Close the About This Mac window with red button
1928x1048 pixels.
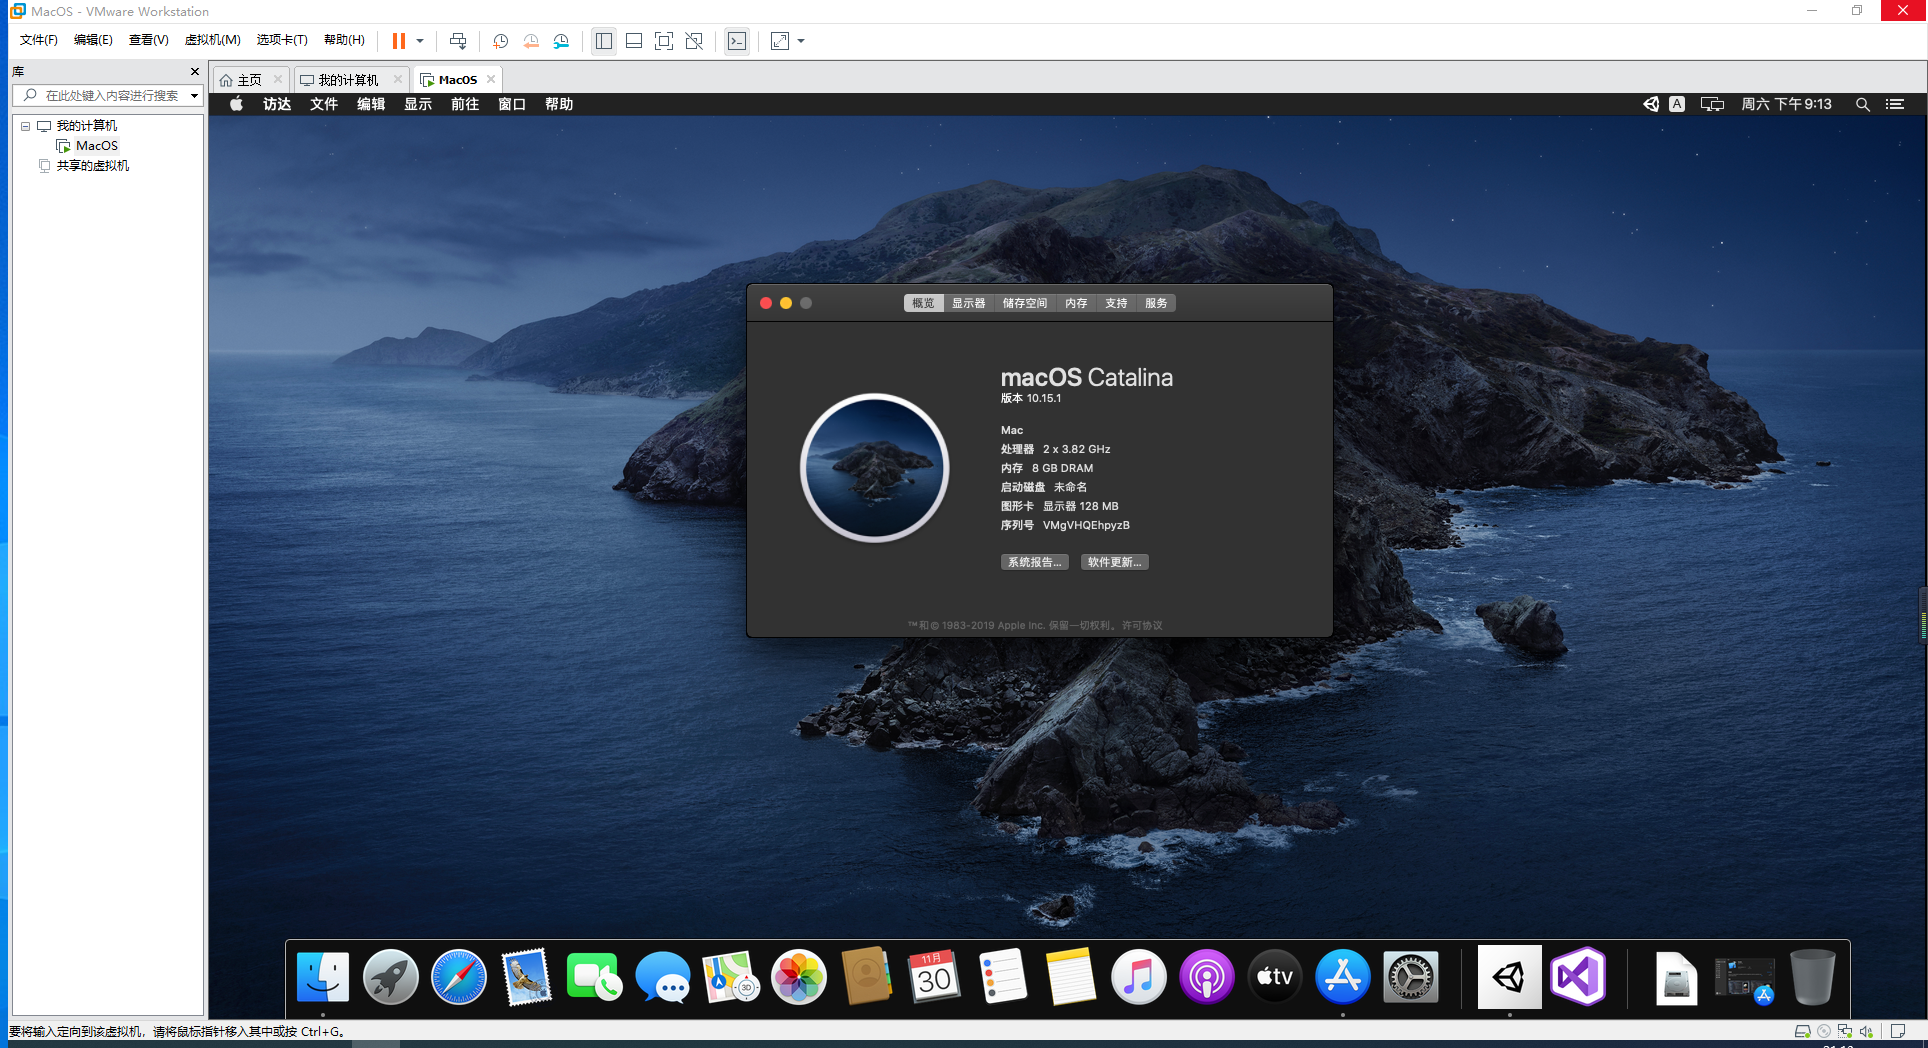point(766,303)
